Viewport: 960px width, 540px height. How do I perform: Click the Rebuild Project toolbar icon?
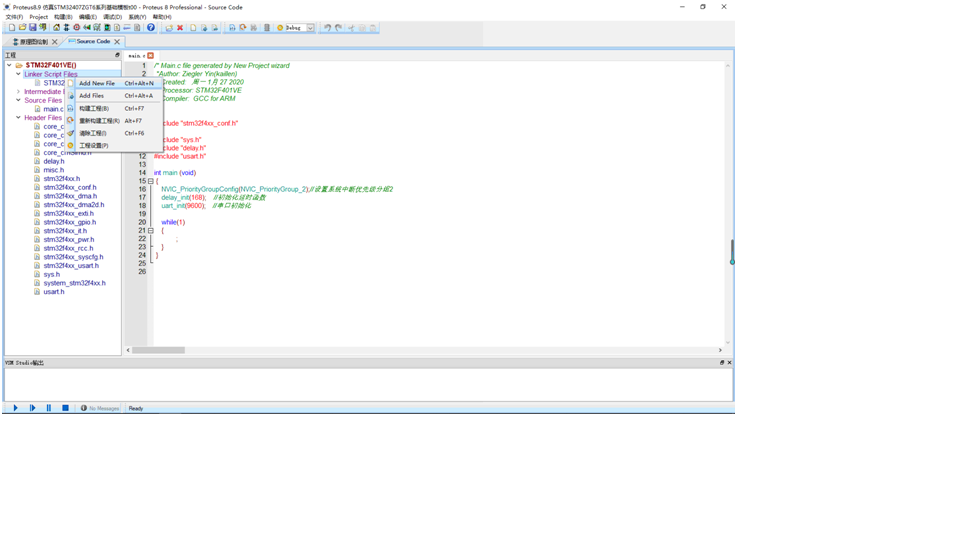click(x=243, y=28)
